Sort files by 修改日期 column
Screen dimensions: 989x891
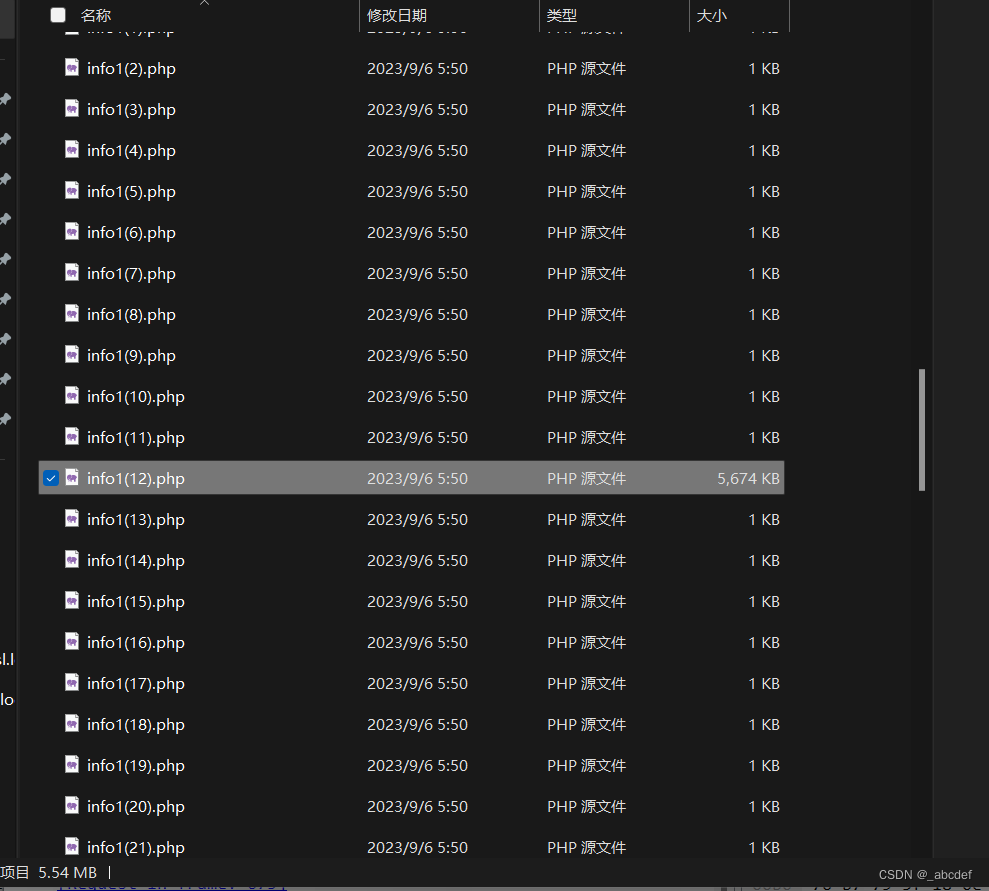(x=397, y=16)
